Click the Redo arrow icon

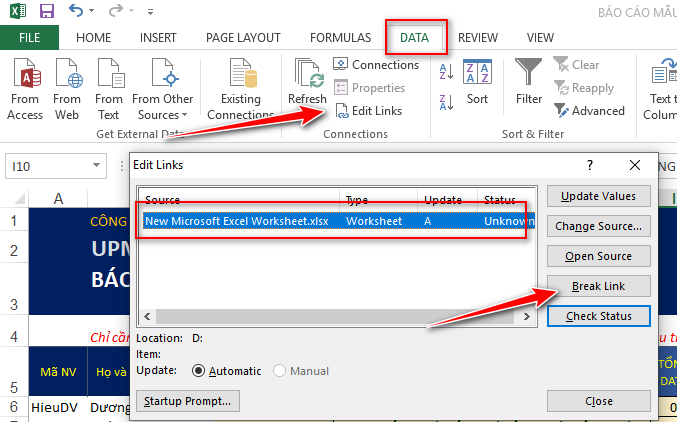pos(115,10)
